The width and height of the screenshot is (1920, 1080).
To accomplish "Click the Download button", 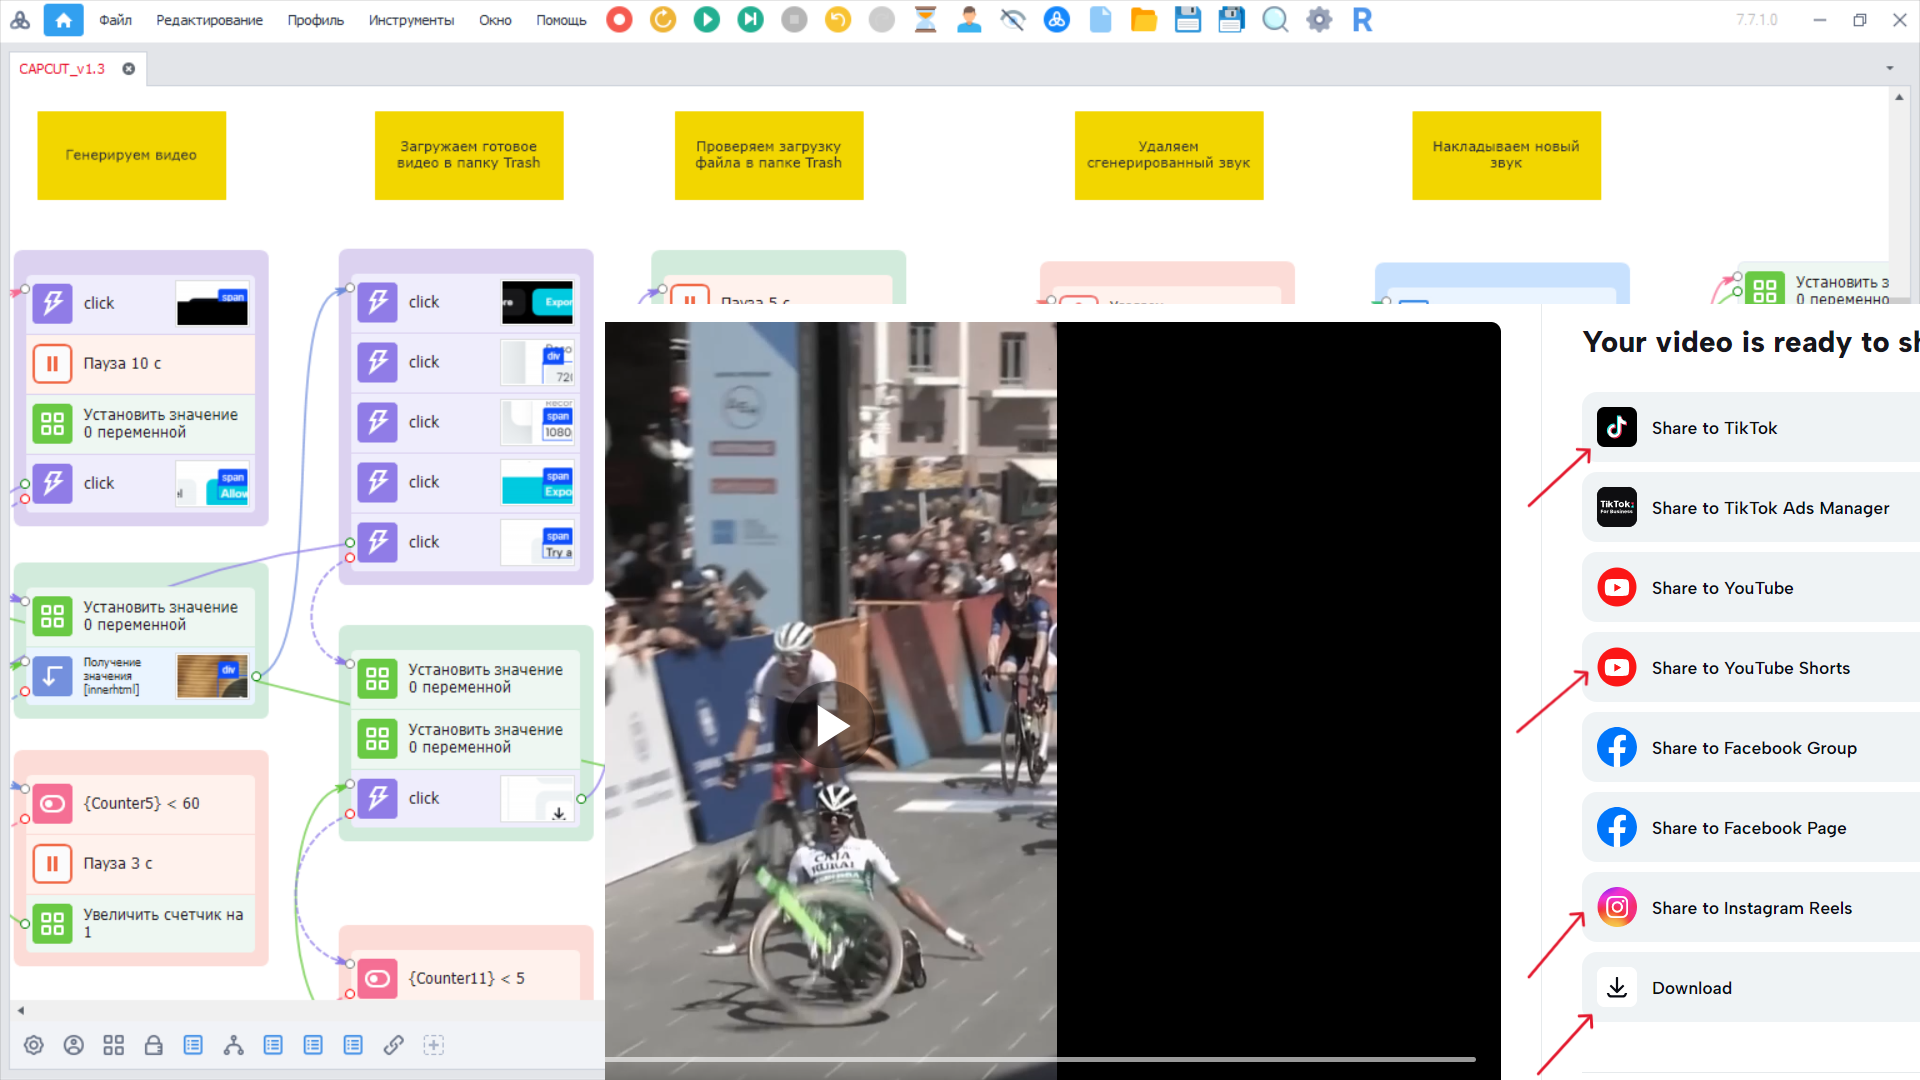I will coord(1691,988).
